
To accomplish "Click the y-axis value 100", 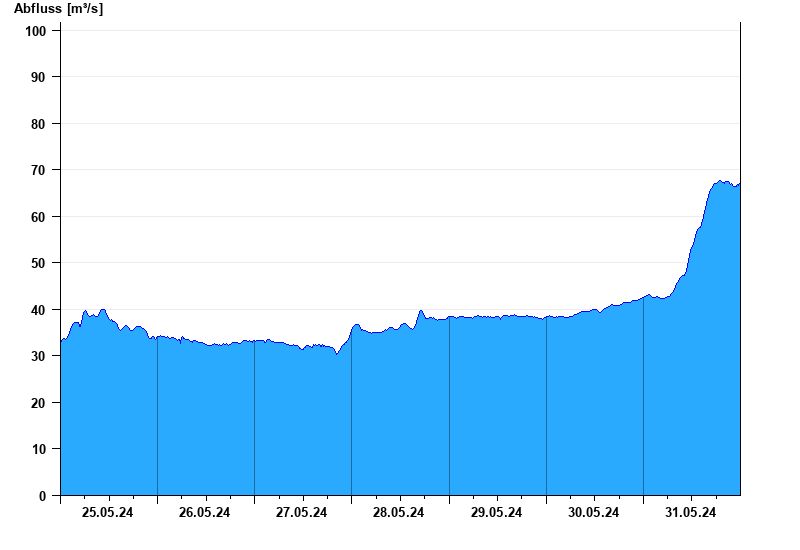I will (x=36, y=31).
